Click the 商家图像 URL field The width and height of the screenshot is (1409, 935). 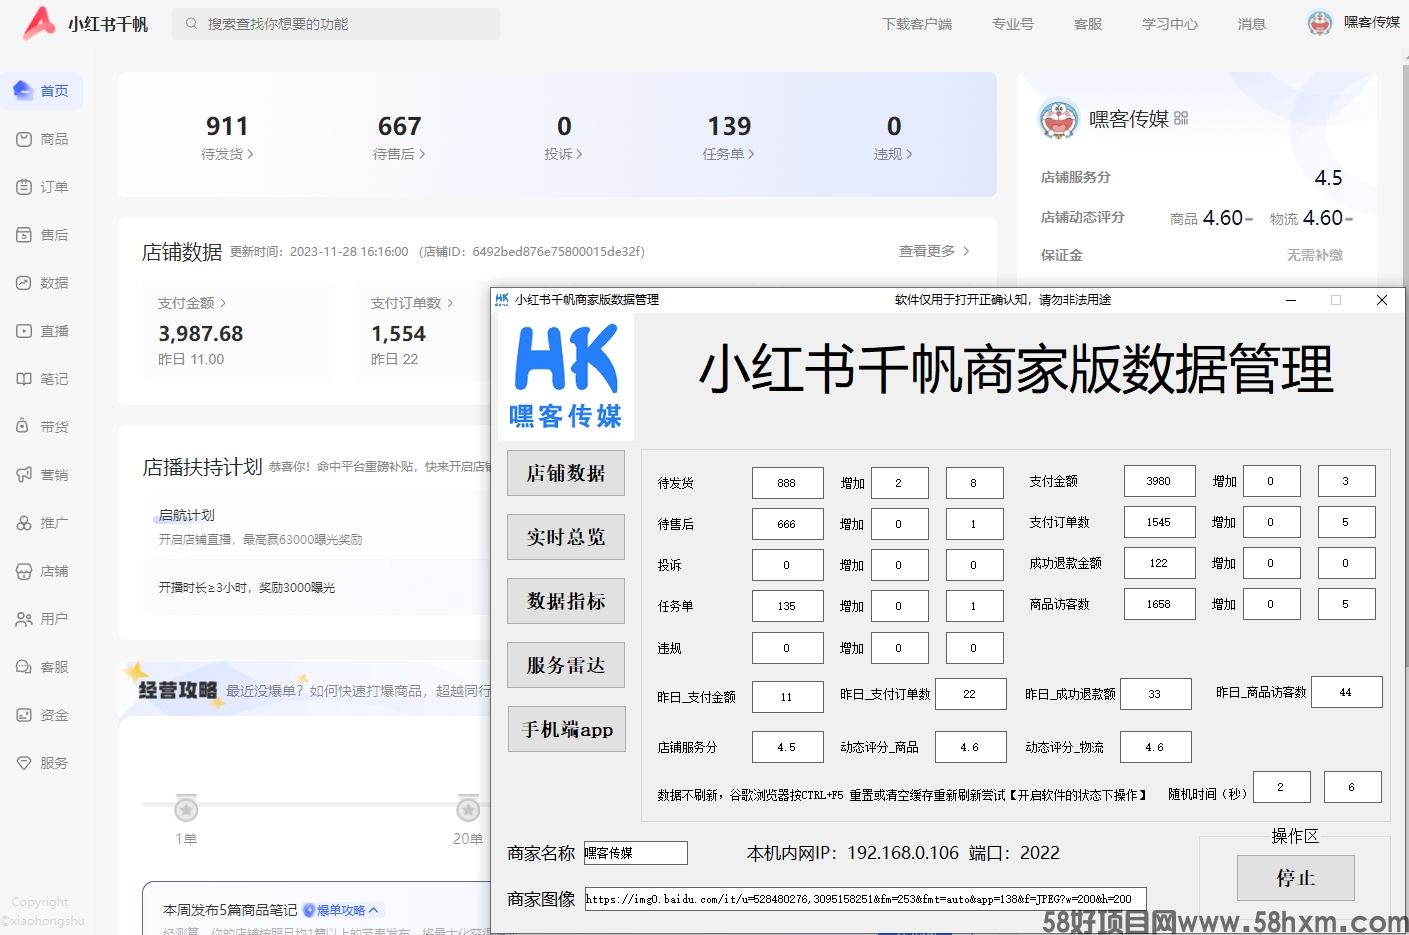click(866, 899)
